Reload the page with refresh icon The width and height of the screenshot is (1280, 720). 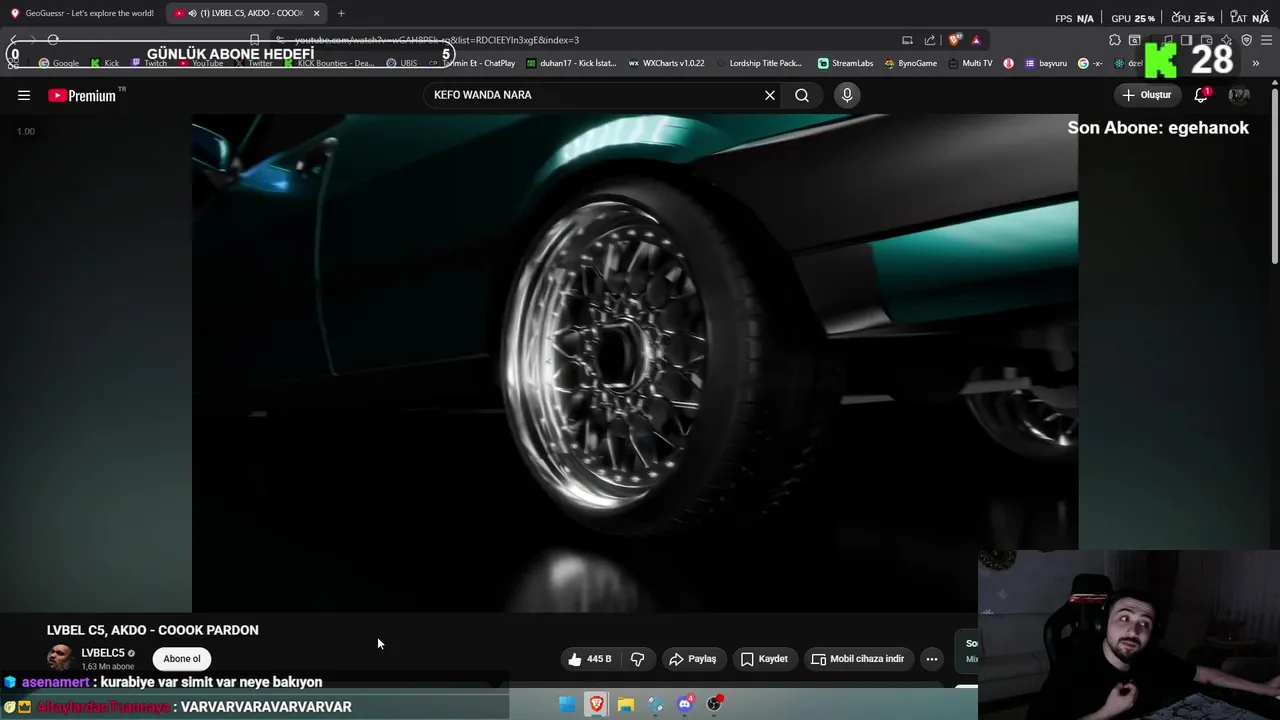53,40
